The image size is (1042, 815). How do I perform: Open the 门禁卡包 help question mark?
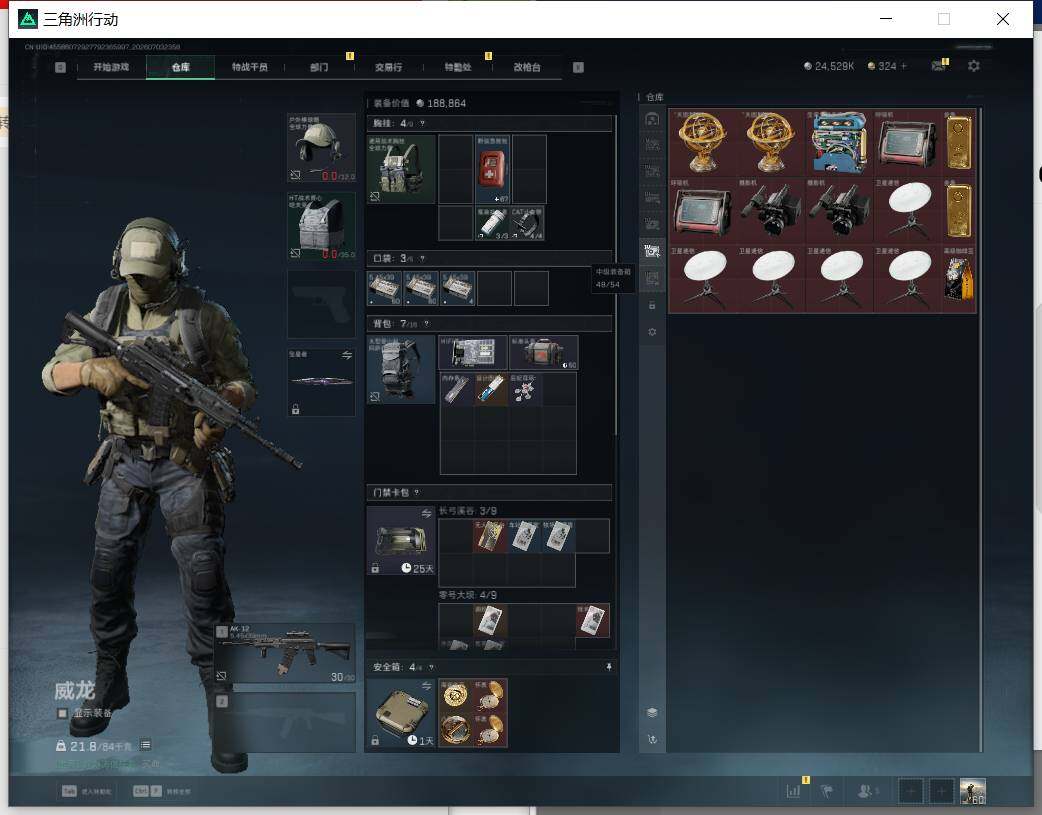pos(417,493)
